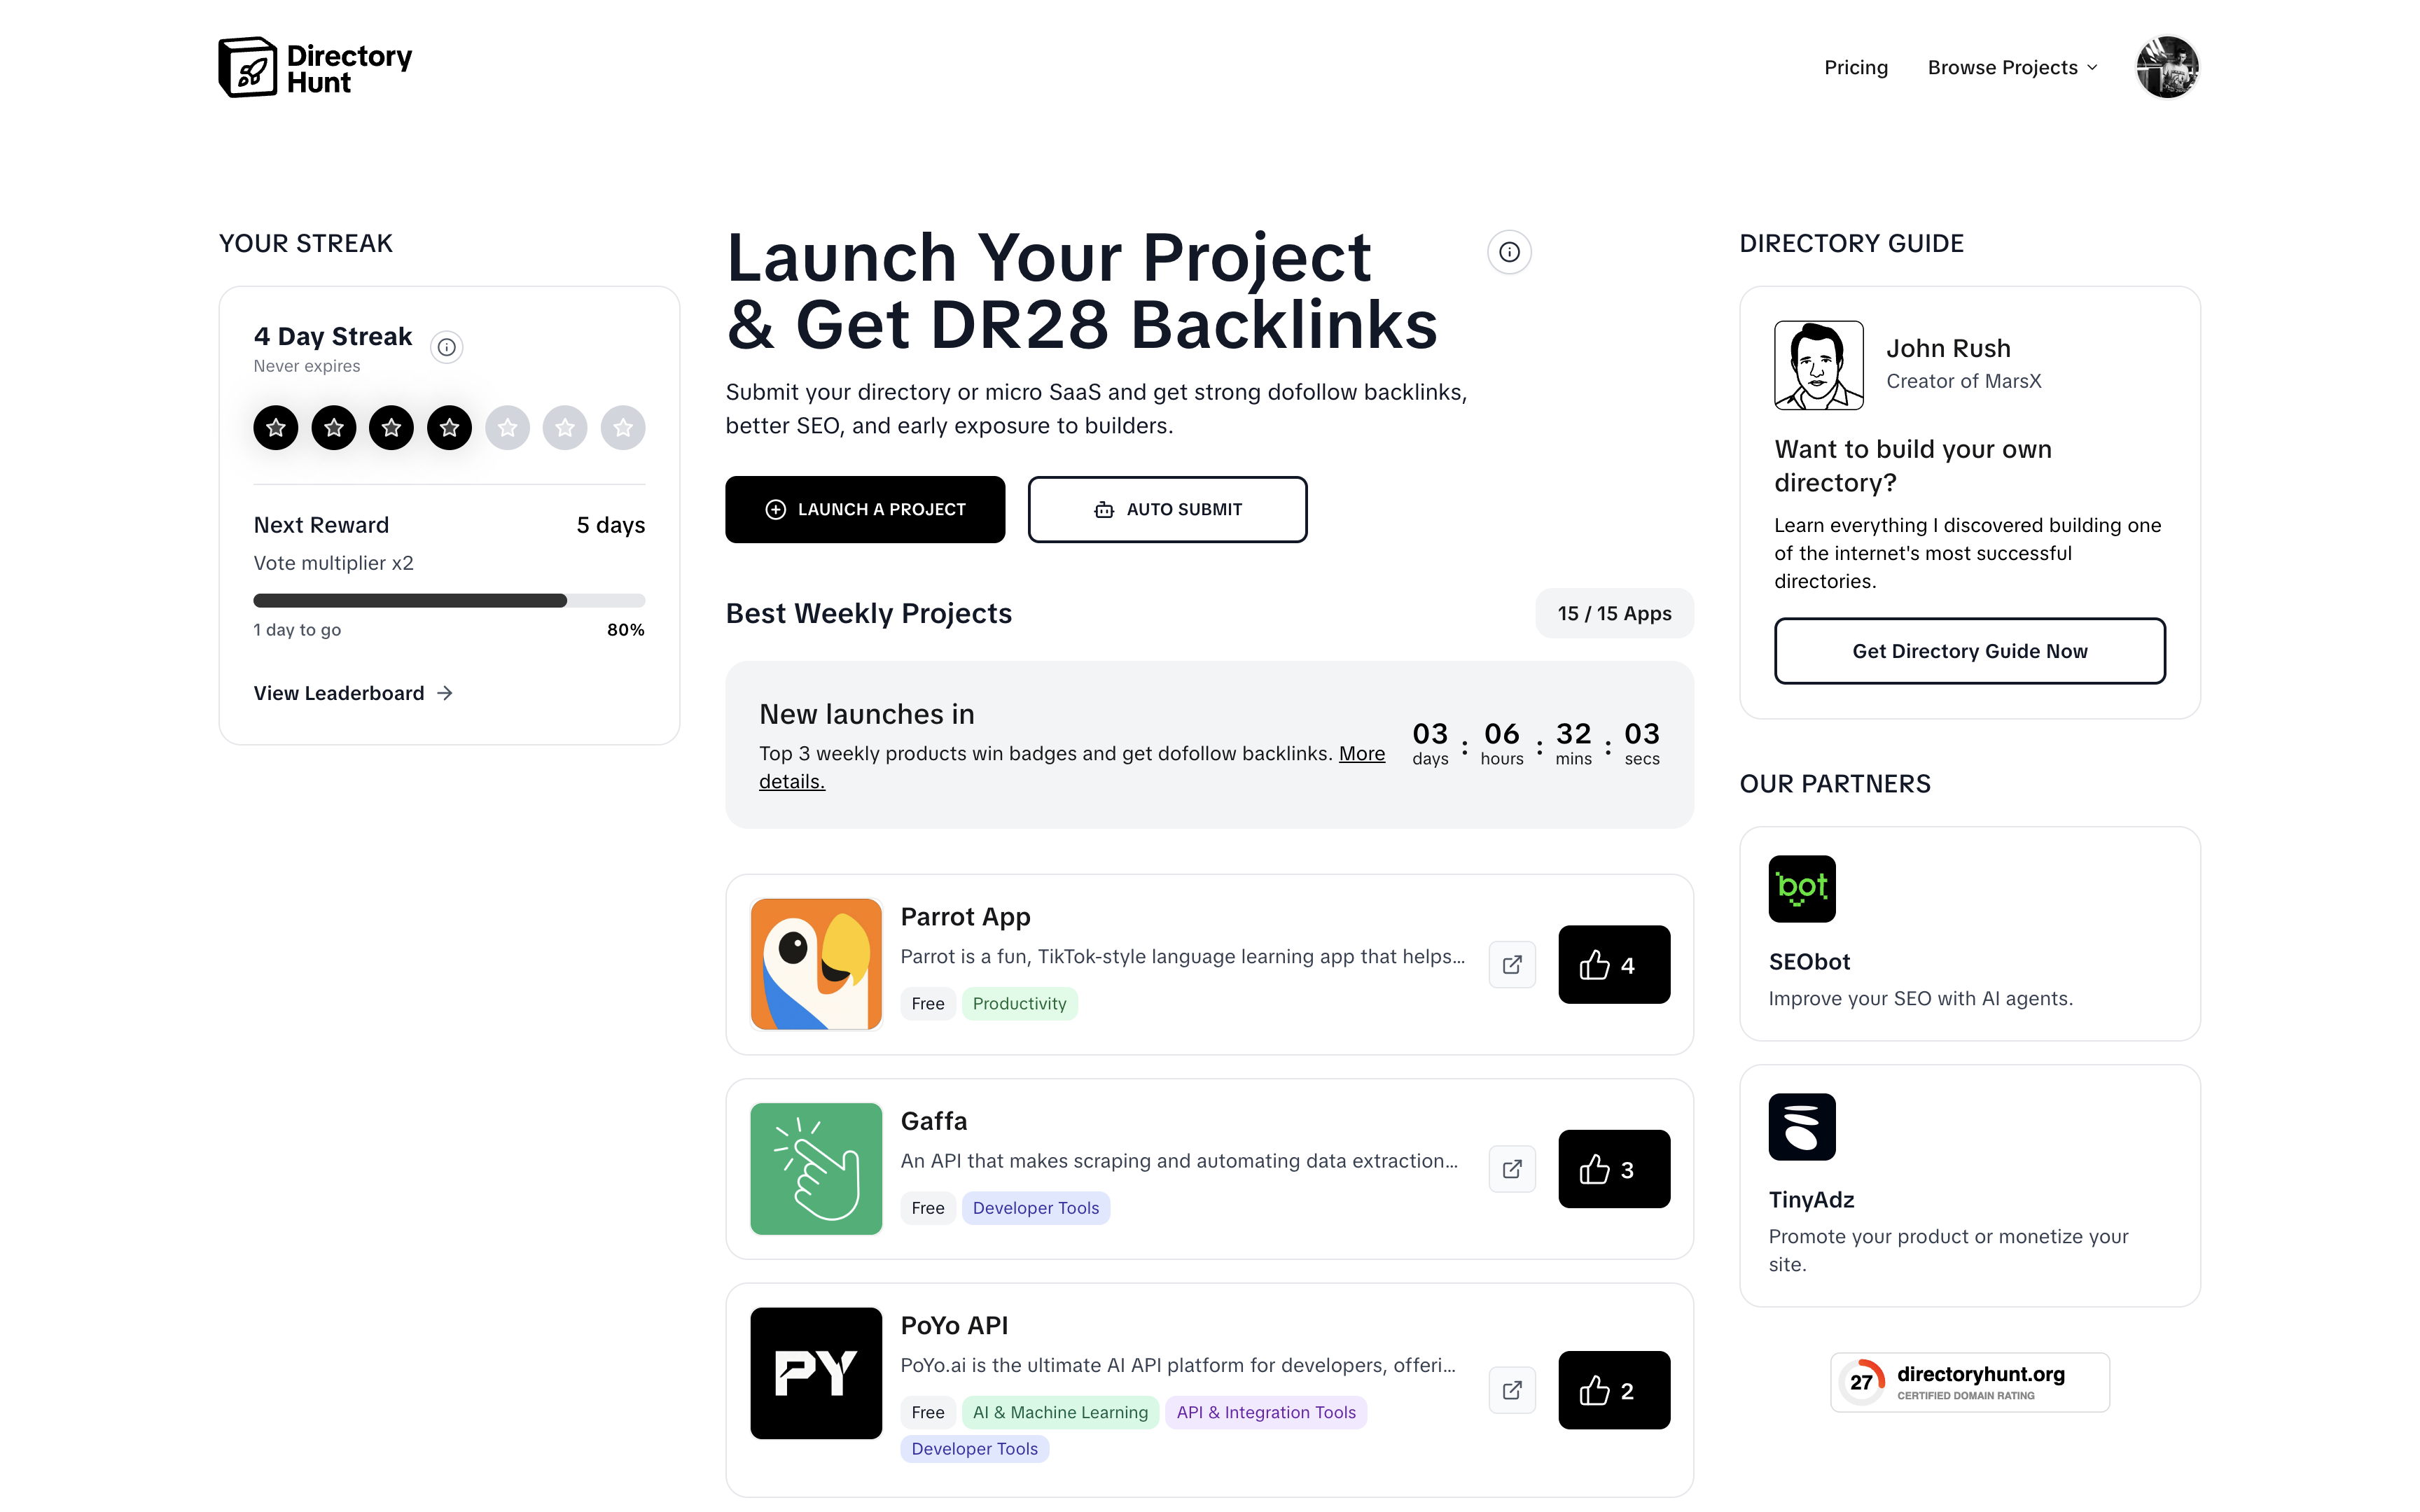Click the domain rating 27 badge
The width and height of the screenshot is (2420, 1512).
click(1969, 1382)
